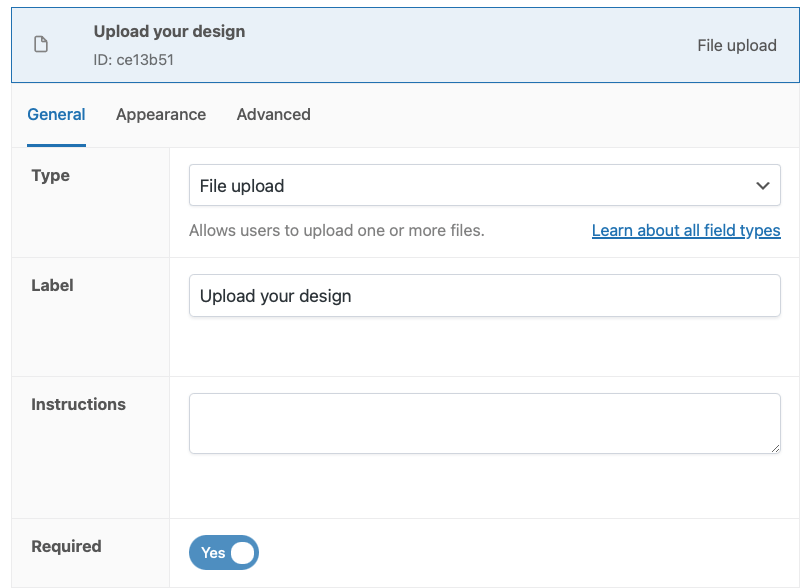Click the file icon in the field header
The width and height of the screenshot is (809, 588).
pos(41,45)
